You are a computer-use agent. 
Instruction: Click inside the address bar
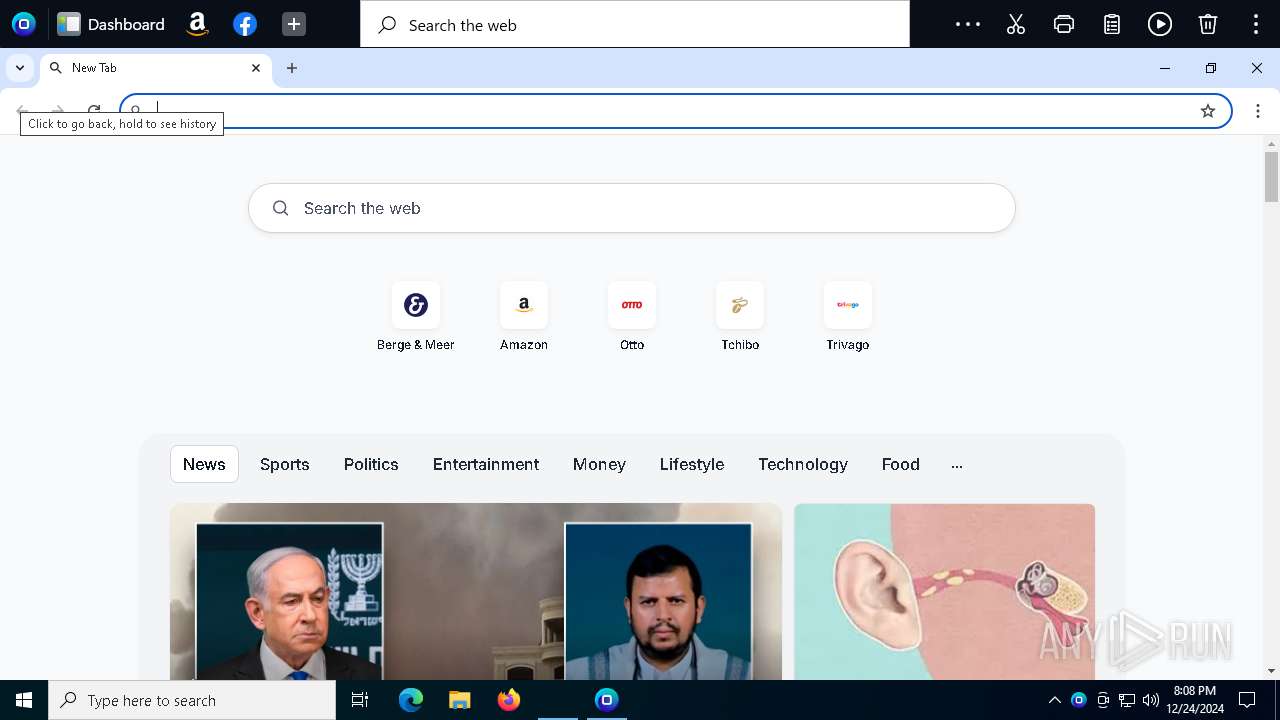point(675,111)
